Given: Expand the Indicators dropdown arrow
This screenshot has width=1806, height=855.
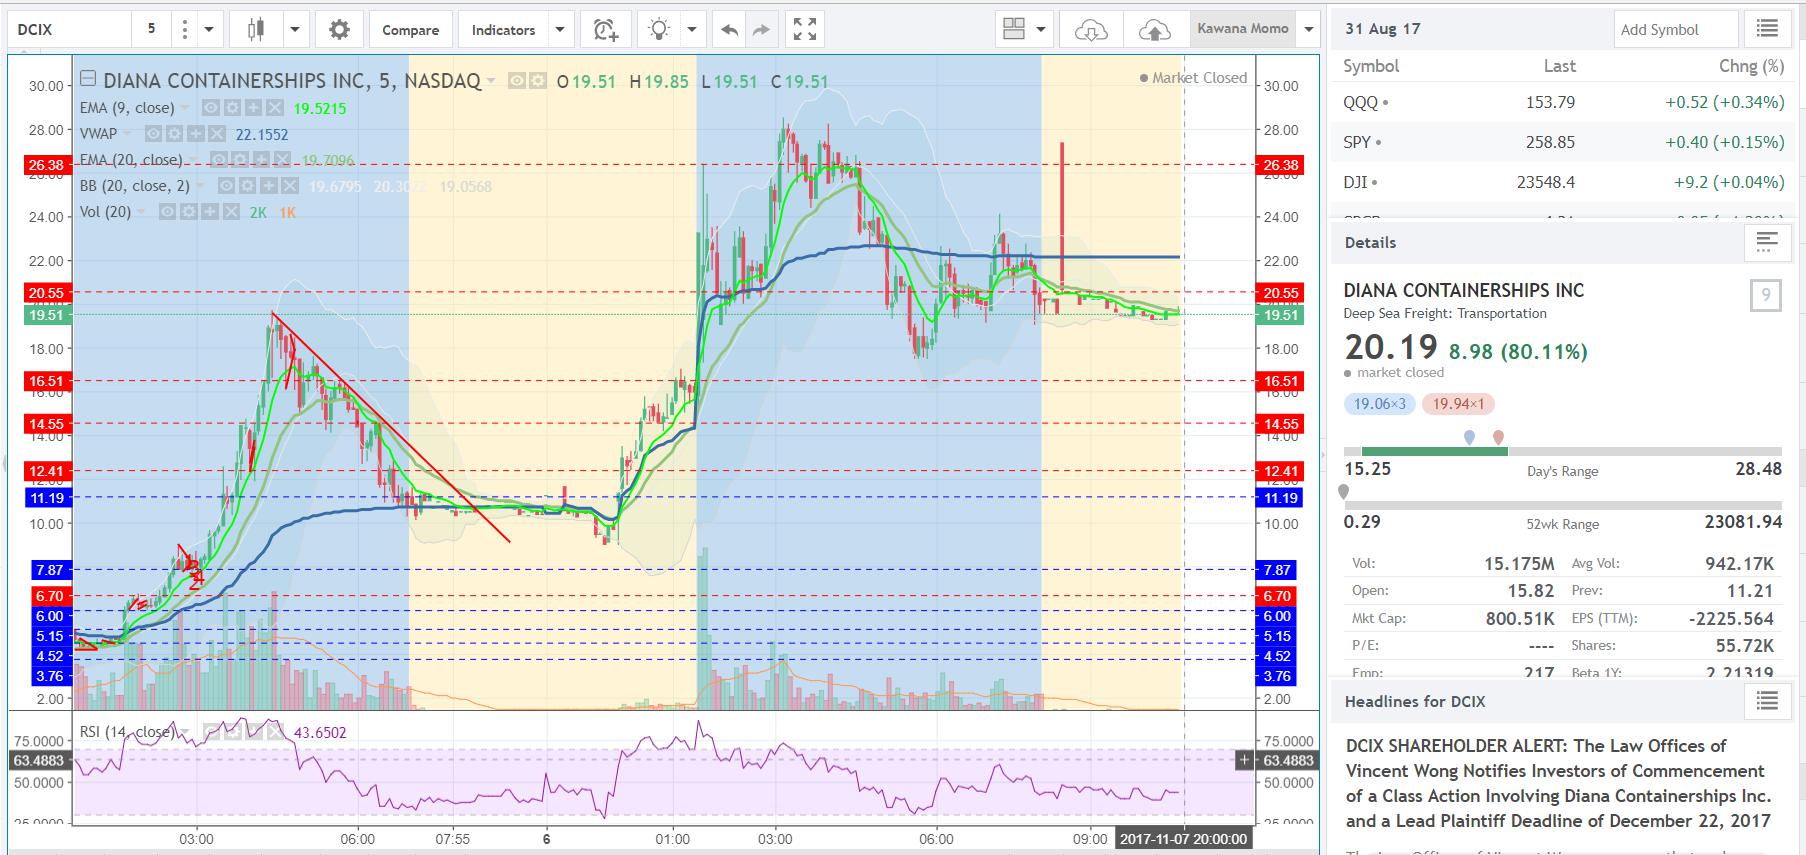Looking at the screenshot, I should (560, 30).
